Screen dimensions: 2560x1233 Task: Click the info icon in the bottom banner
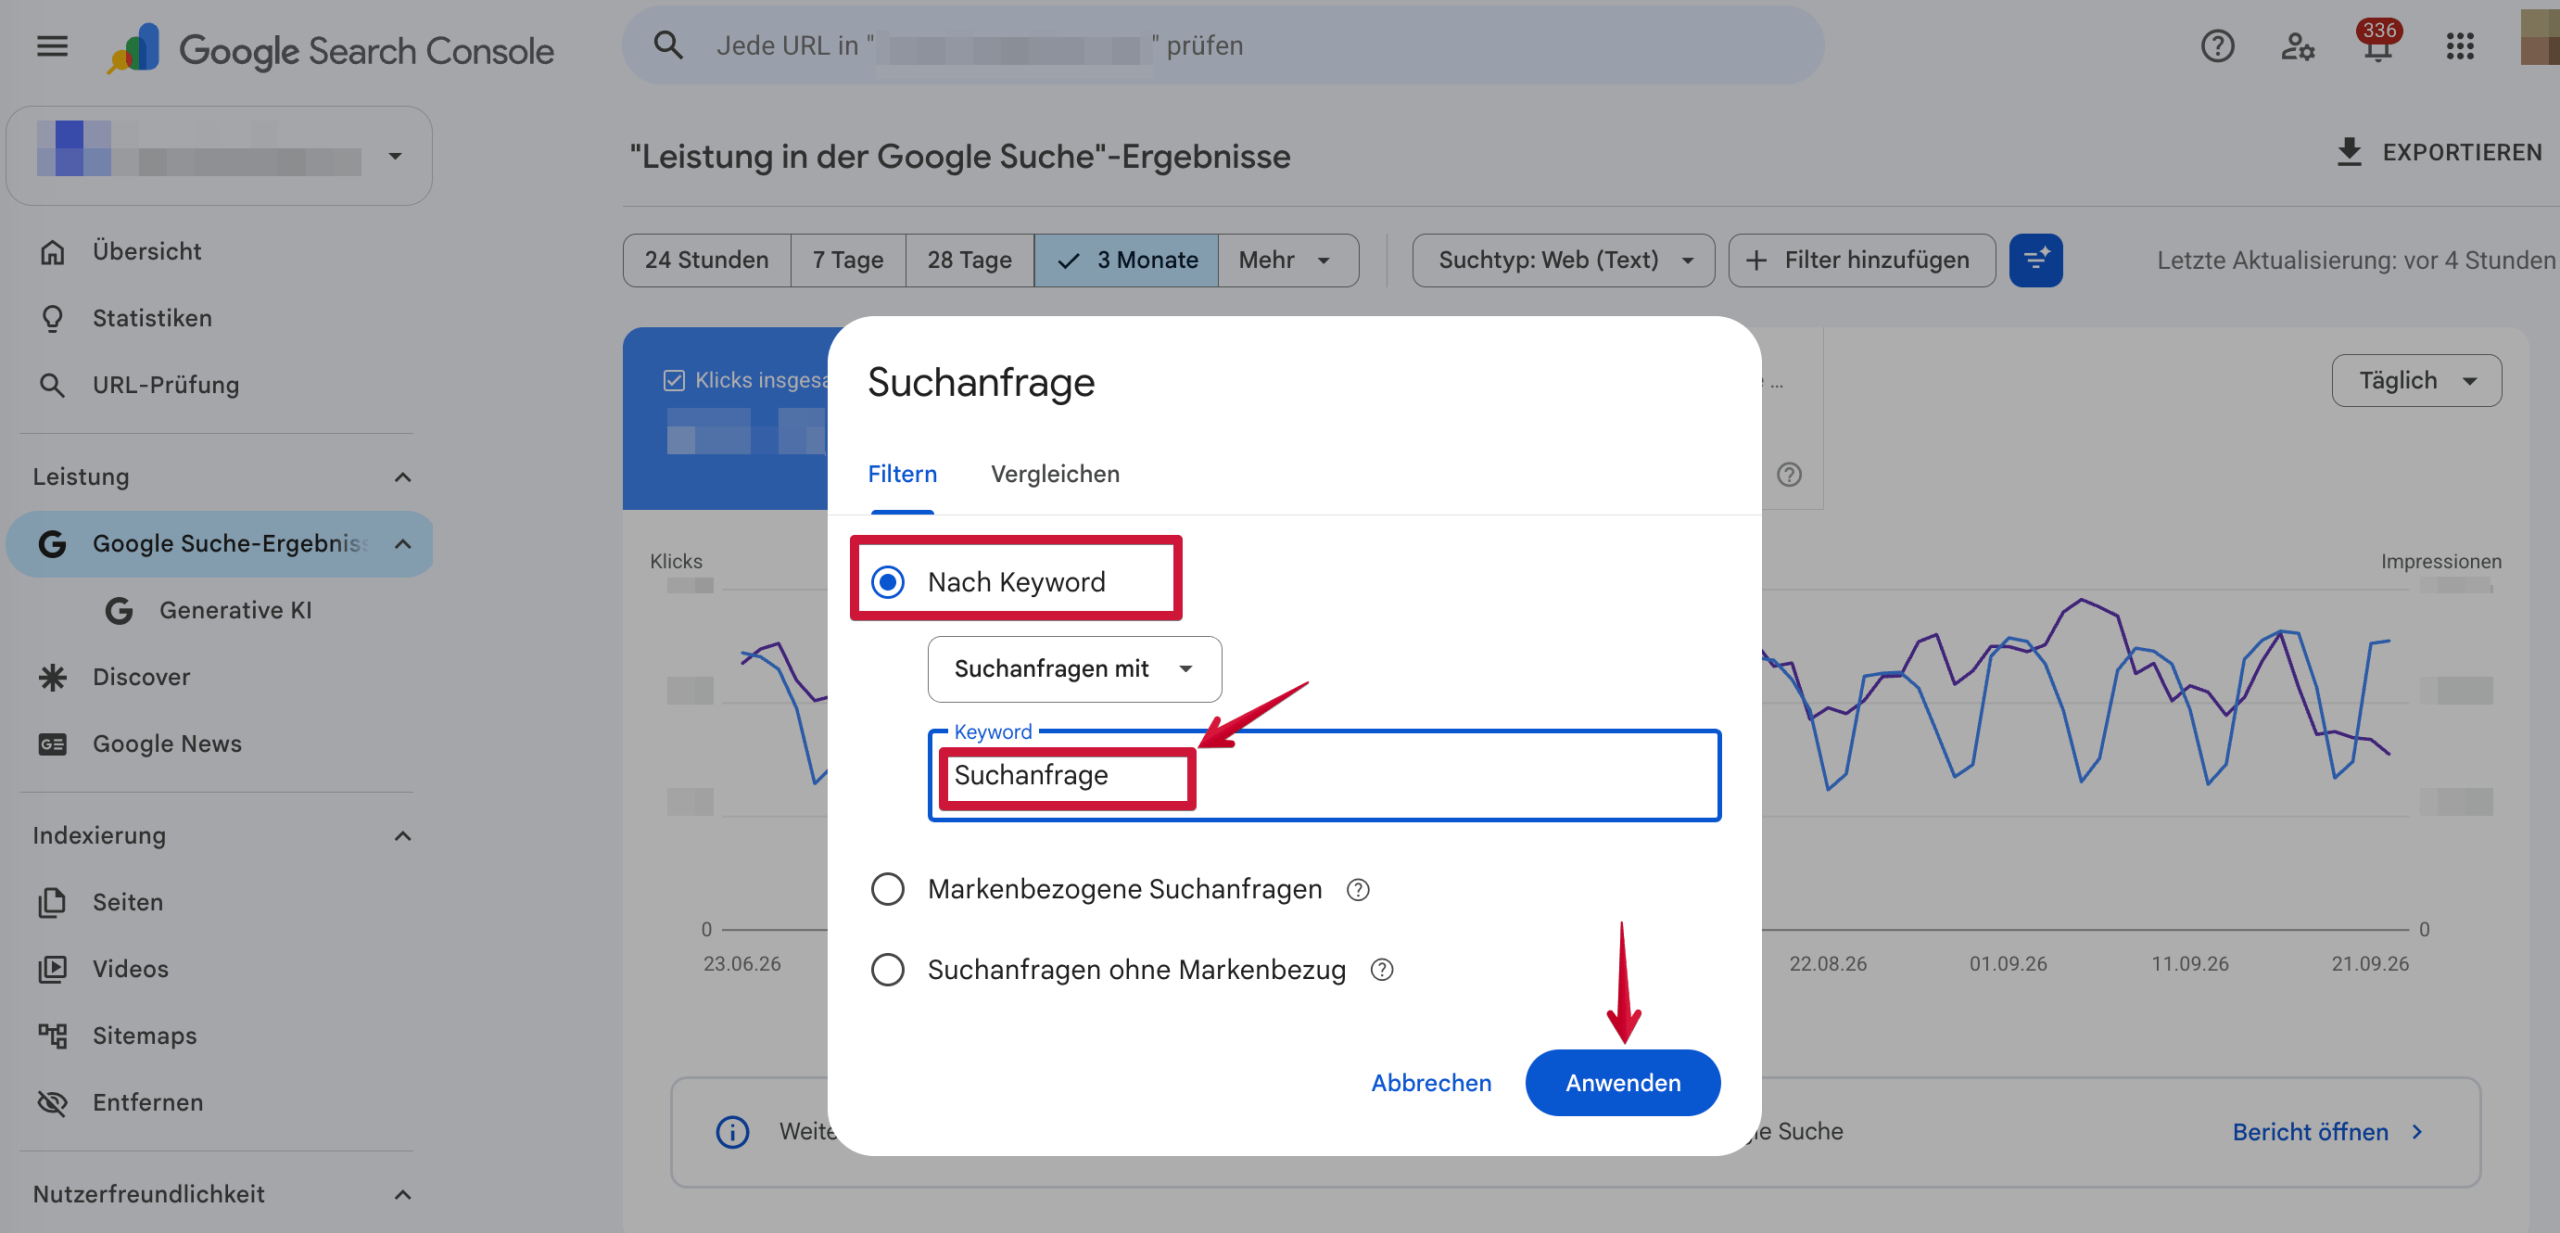click(732, 1132)
